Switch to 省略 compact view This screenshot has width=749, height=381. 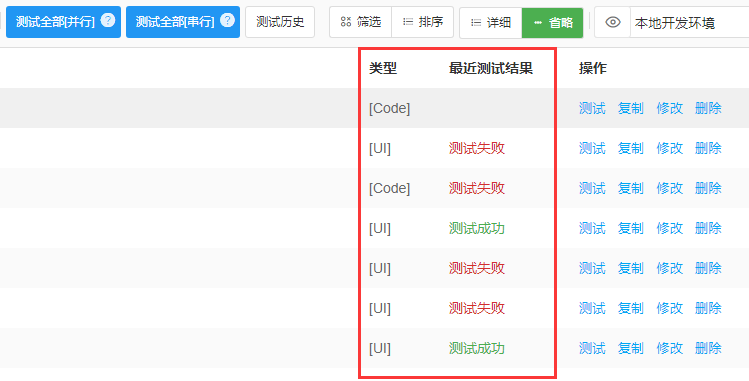[x=553, y=22]
